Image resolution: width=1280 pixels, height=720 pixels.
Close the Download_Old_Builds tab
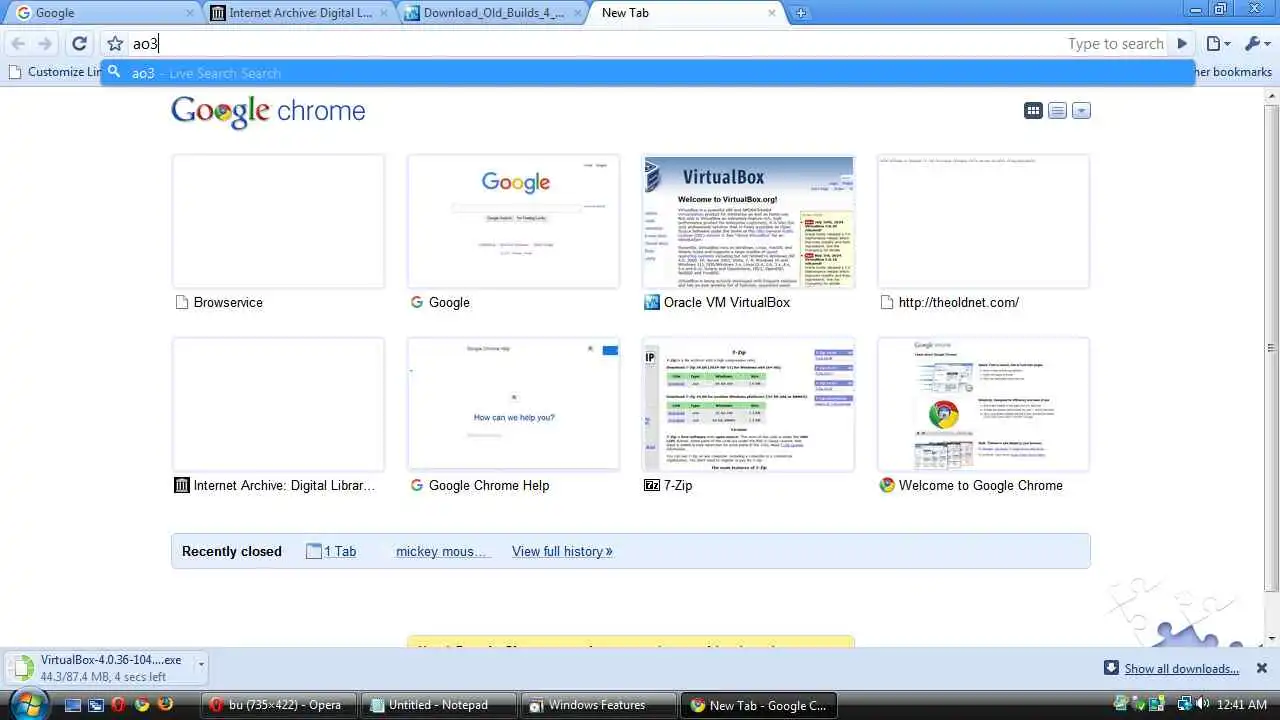click(x=578, y=13)
